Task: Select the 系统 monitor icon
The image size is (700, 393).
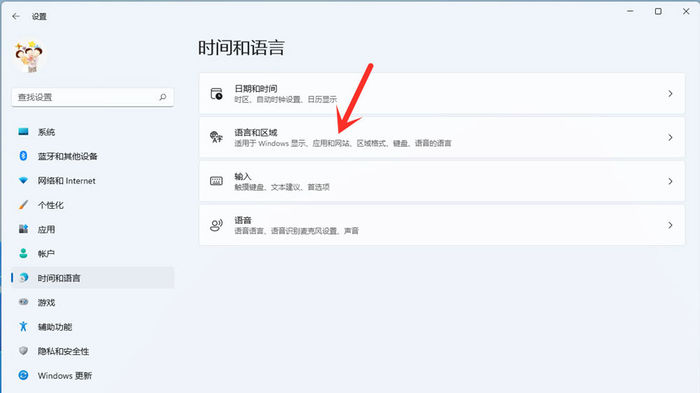Action: pos(23,132)
